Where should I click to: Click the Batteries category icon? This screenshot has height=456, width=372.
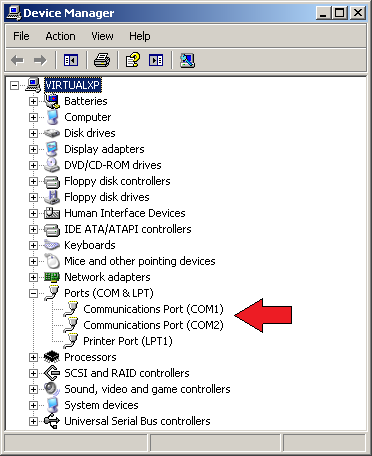coord(52,101)
